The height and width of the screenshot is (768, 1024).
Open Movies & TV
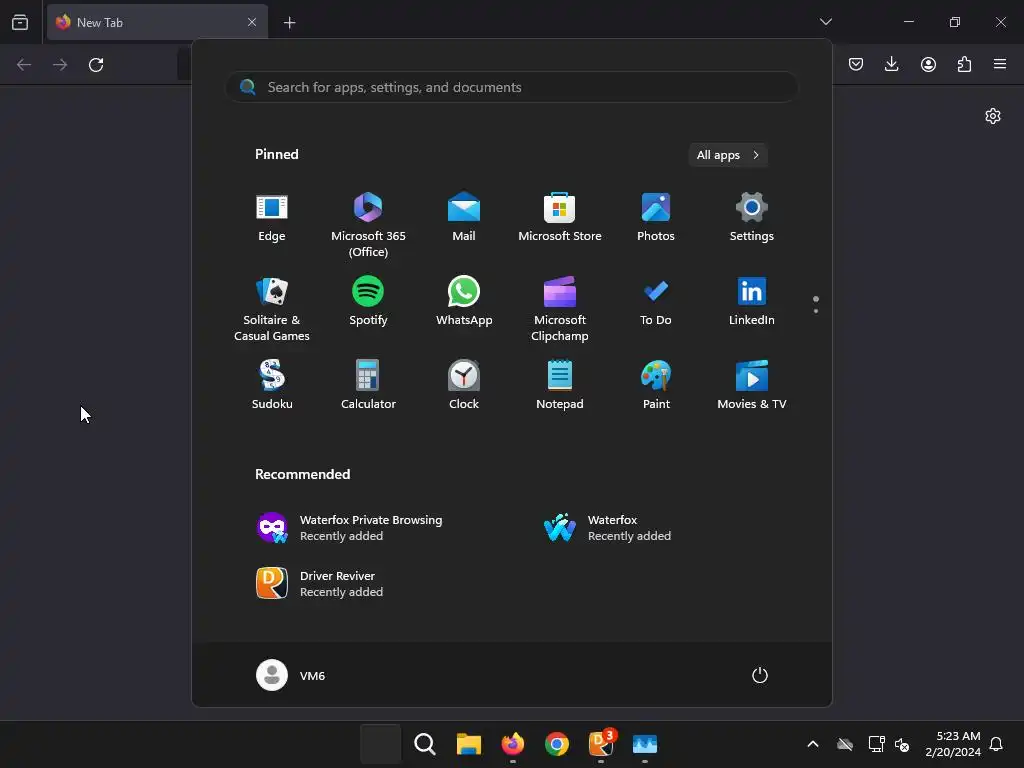coord(752,386)
